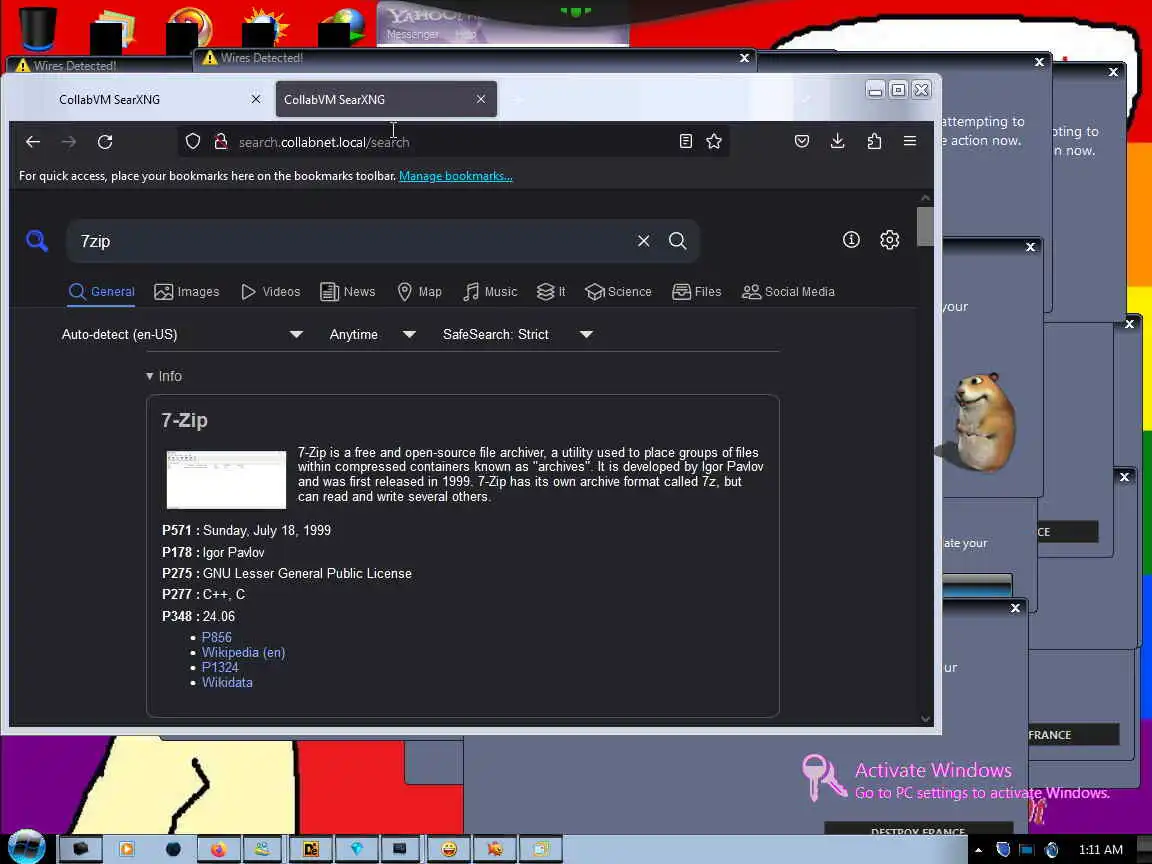Open the Wikidata link
1152x864 pixels.
[227, 683]
